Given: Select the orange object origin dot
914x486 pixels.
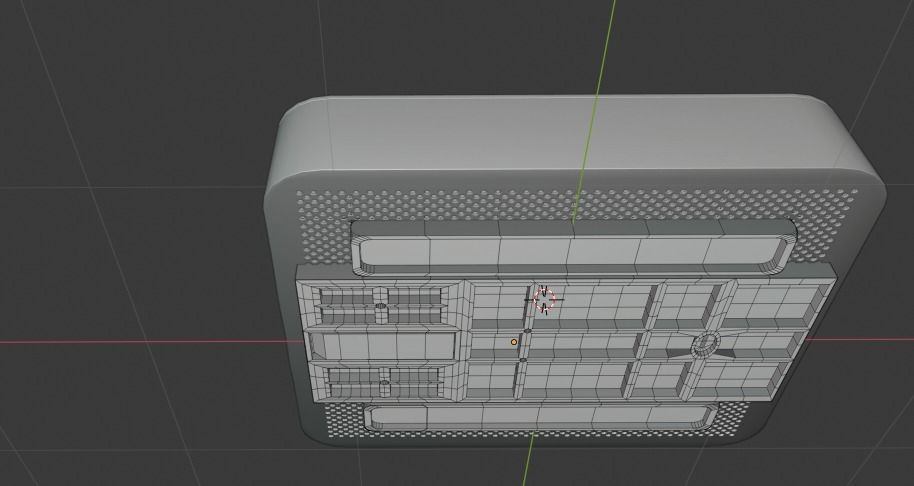Looking at the screenshot, I should coord(514,342).
